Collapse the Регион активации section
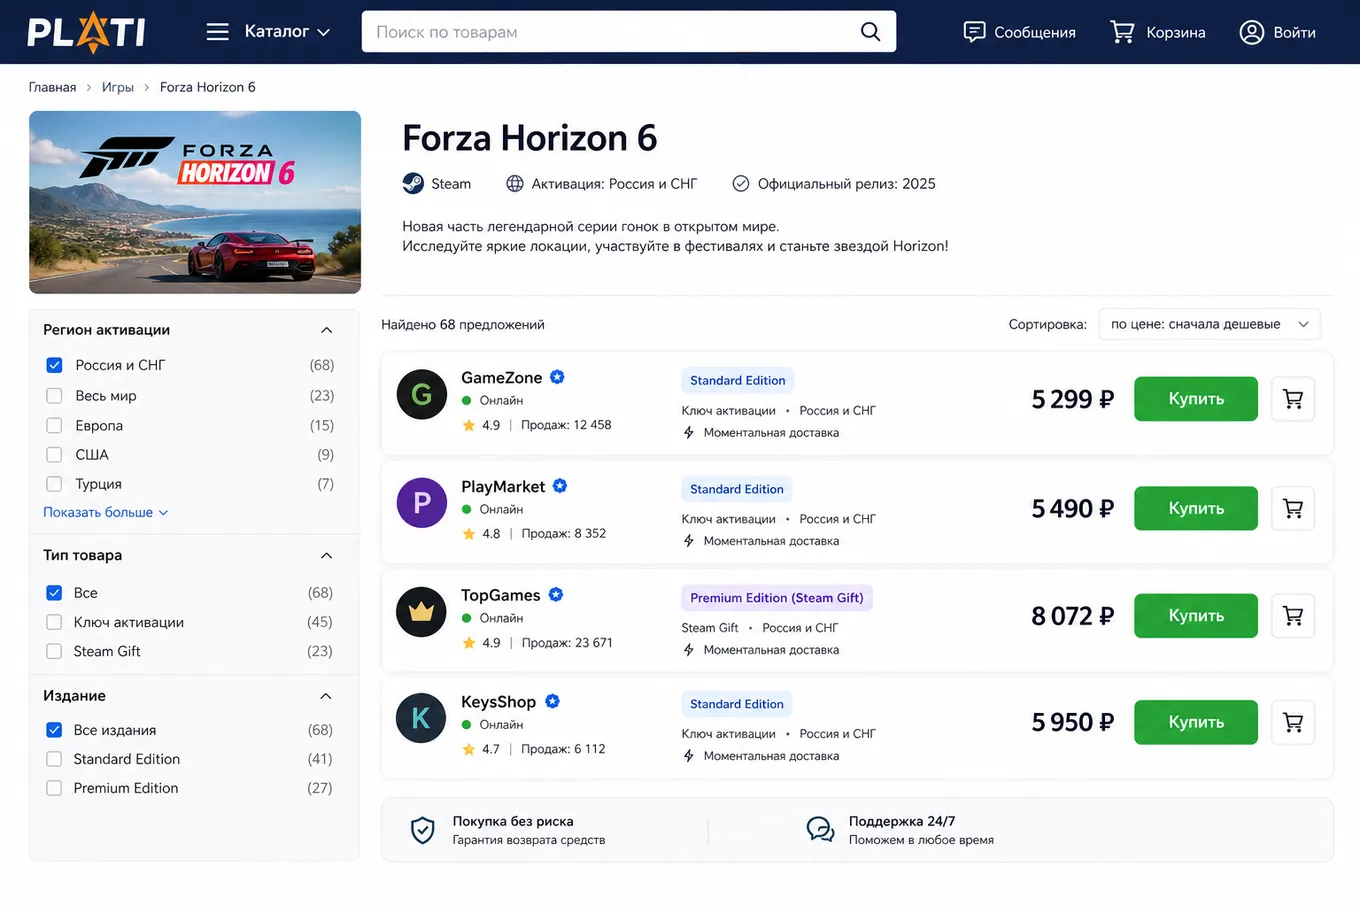Image resolution: width=1360 pixels, height=907 pixels. (x=326, y=330)
